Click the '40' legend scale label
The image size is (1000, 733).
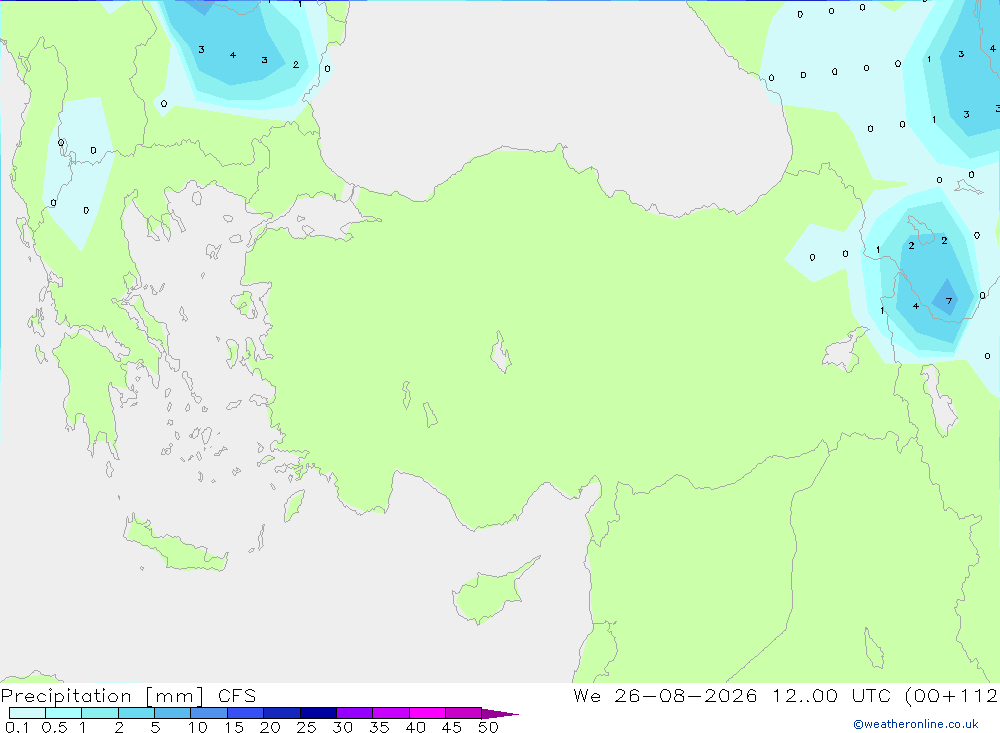point(415,727)
